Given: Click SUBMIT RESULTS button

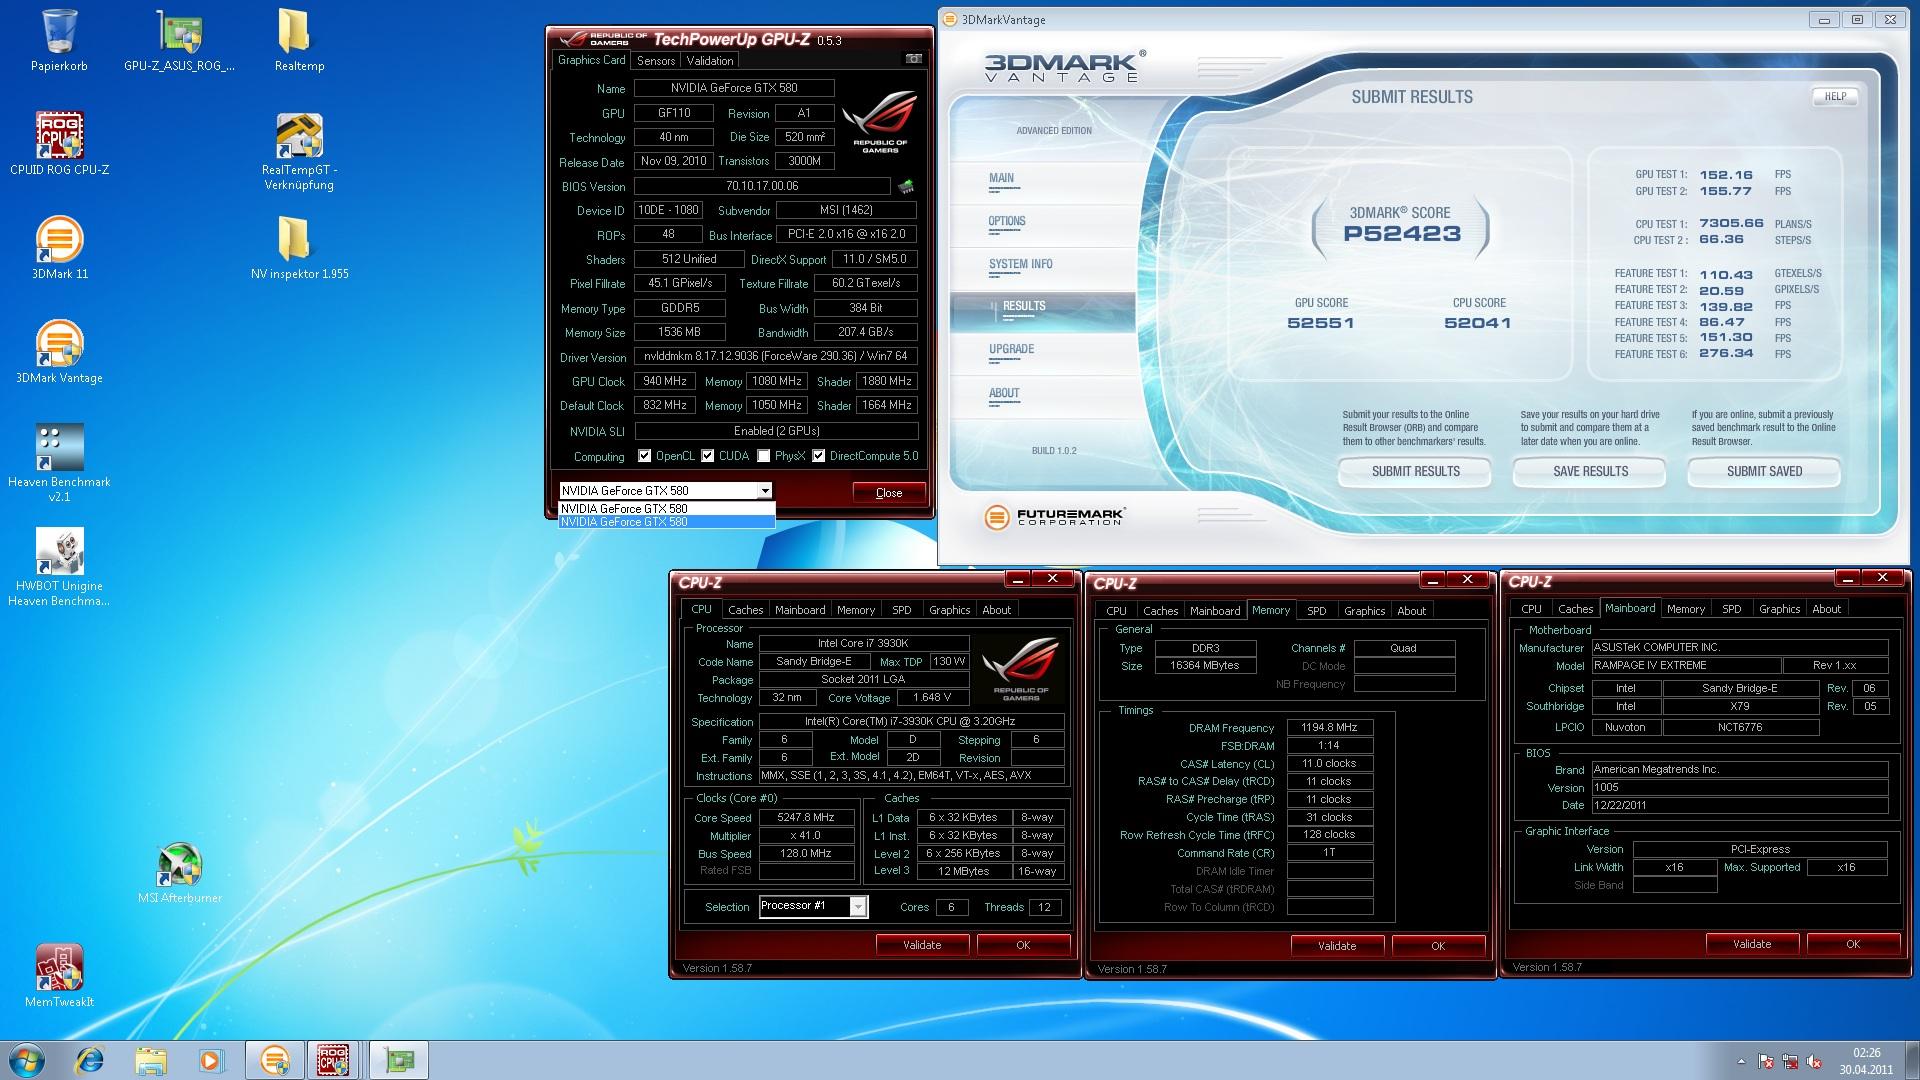Looking at the screenshot, I should (1415, 471).
